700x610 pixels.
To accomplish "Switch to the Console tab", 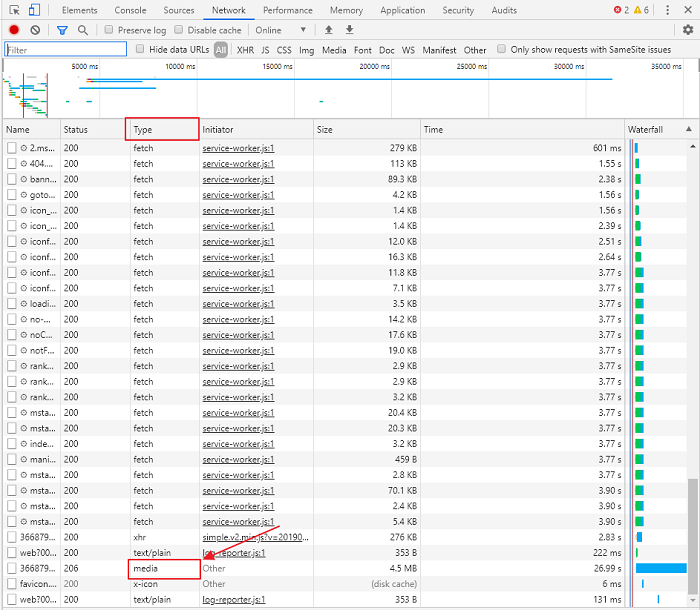I will [130, 10].
